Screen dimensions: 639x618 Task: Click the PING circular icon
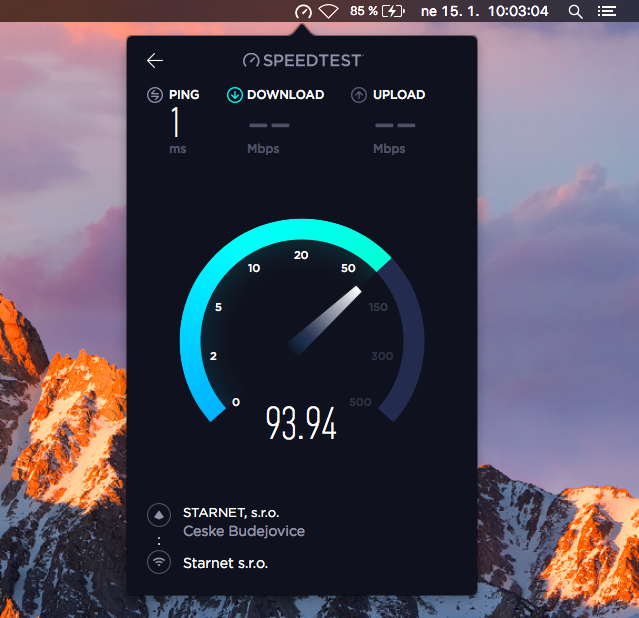click(x=155, y=95)
